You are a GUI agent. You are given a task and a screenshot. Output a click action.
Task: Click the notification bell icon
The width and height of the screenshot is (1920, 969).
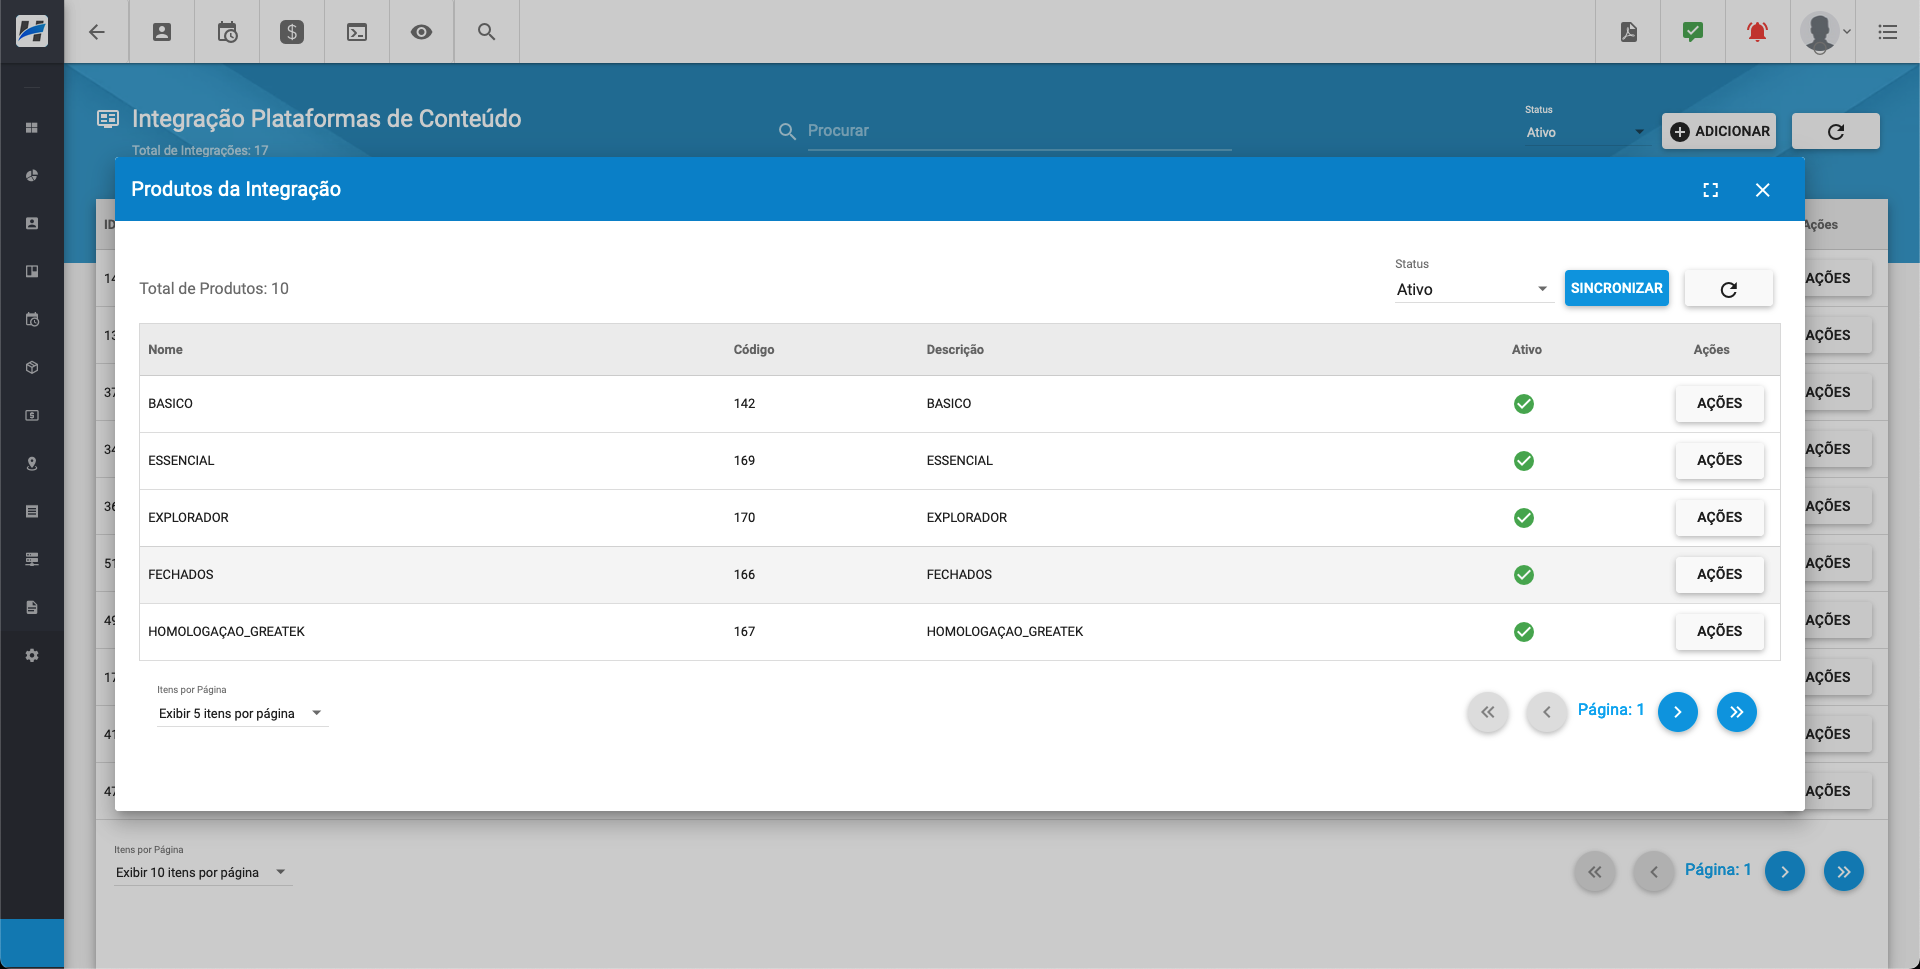[1757, 32]
